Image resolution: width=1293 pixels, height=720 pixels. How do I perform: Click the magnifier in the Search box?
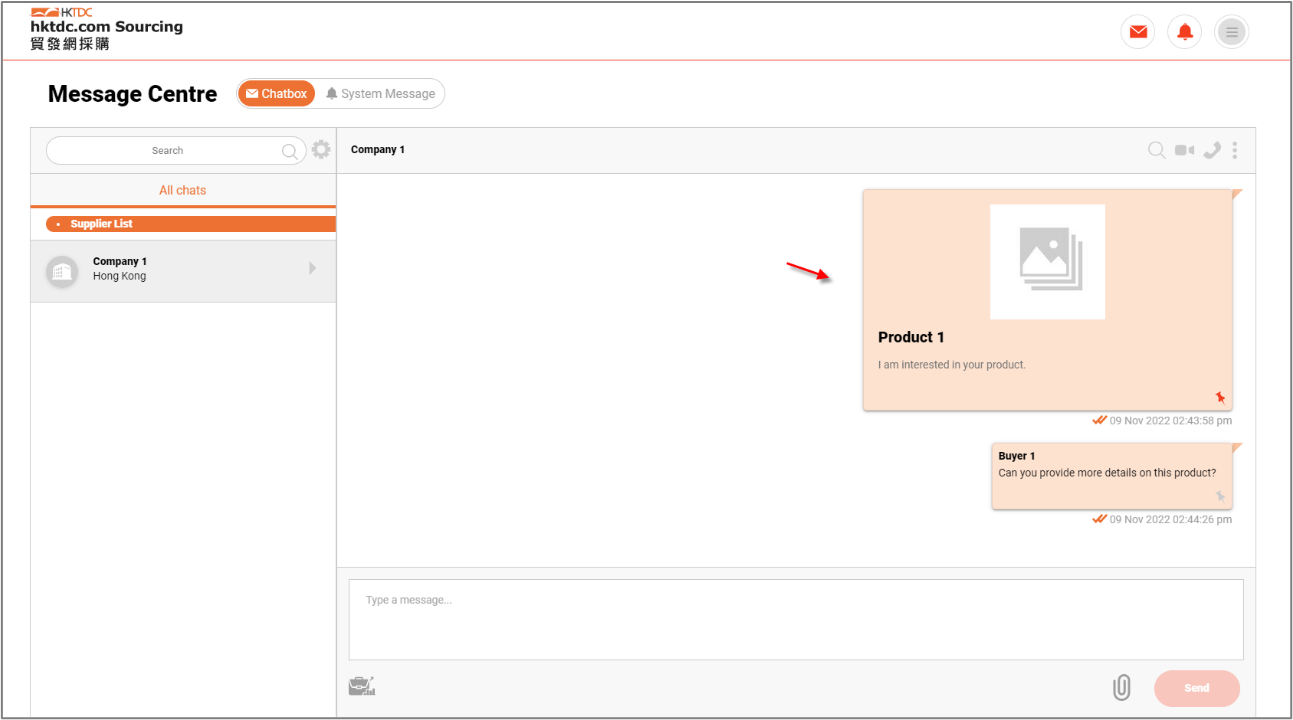(290, 151)
